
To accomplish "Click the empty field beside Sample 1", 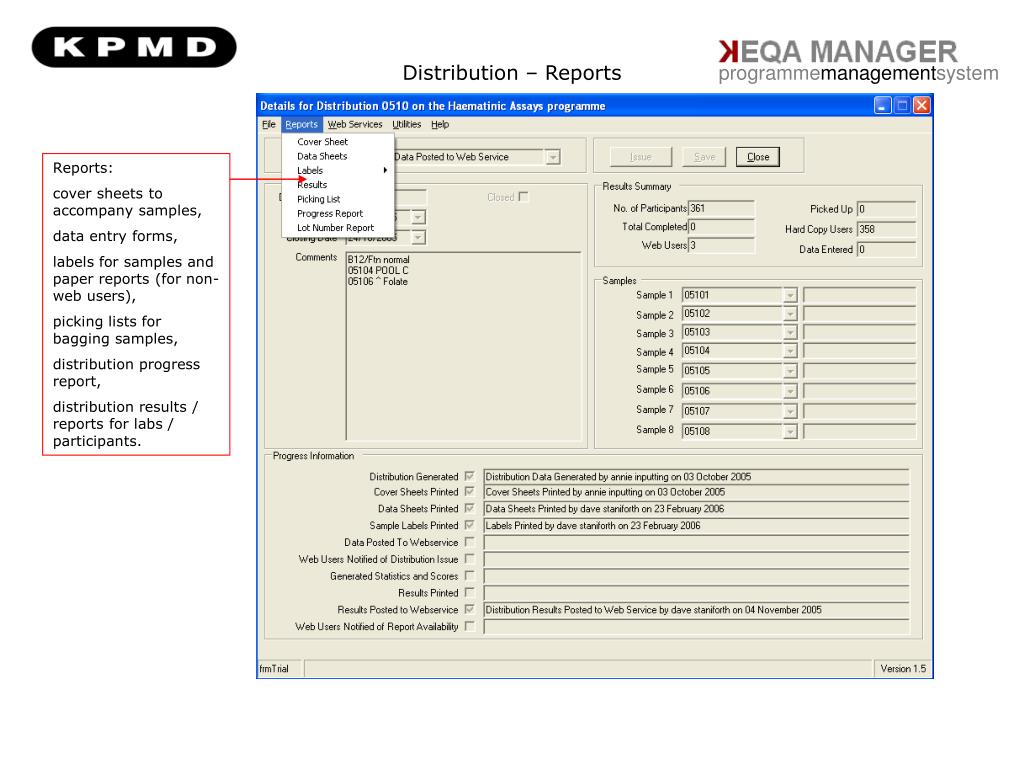I will pyautogui.click(x=859, y=295).
